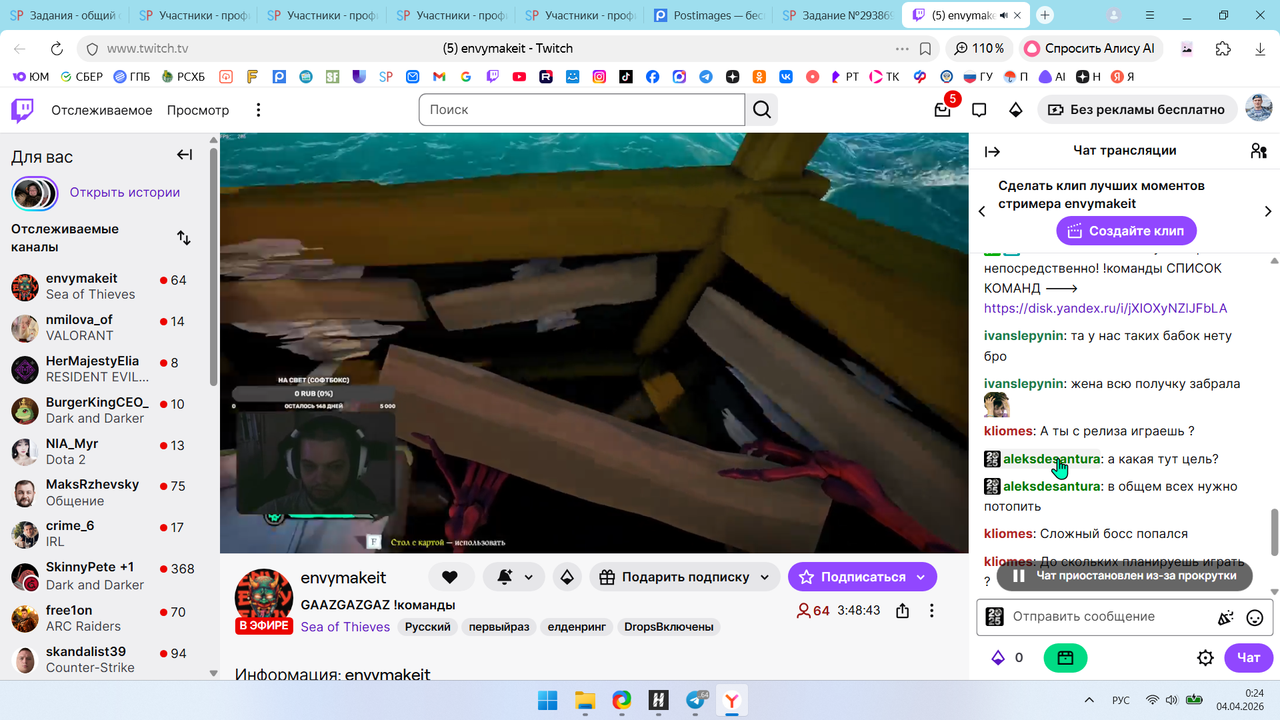Open the emote picker smiley icon

coord(1255,617)
